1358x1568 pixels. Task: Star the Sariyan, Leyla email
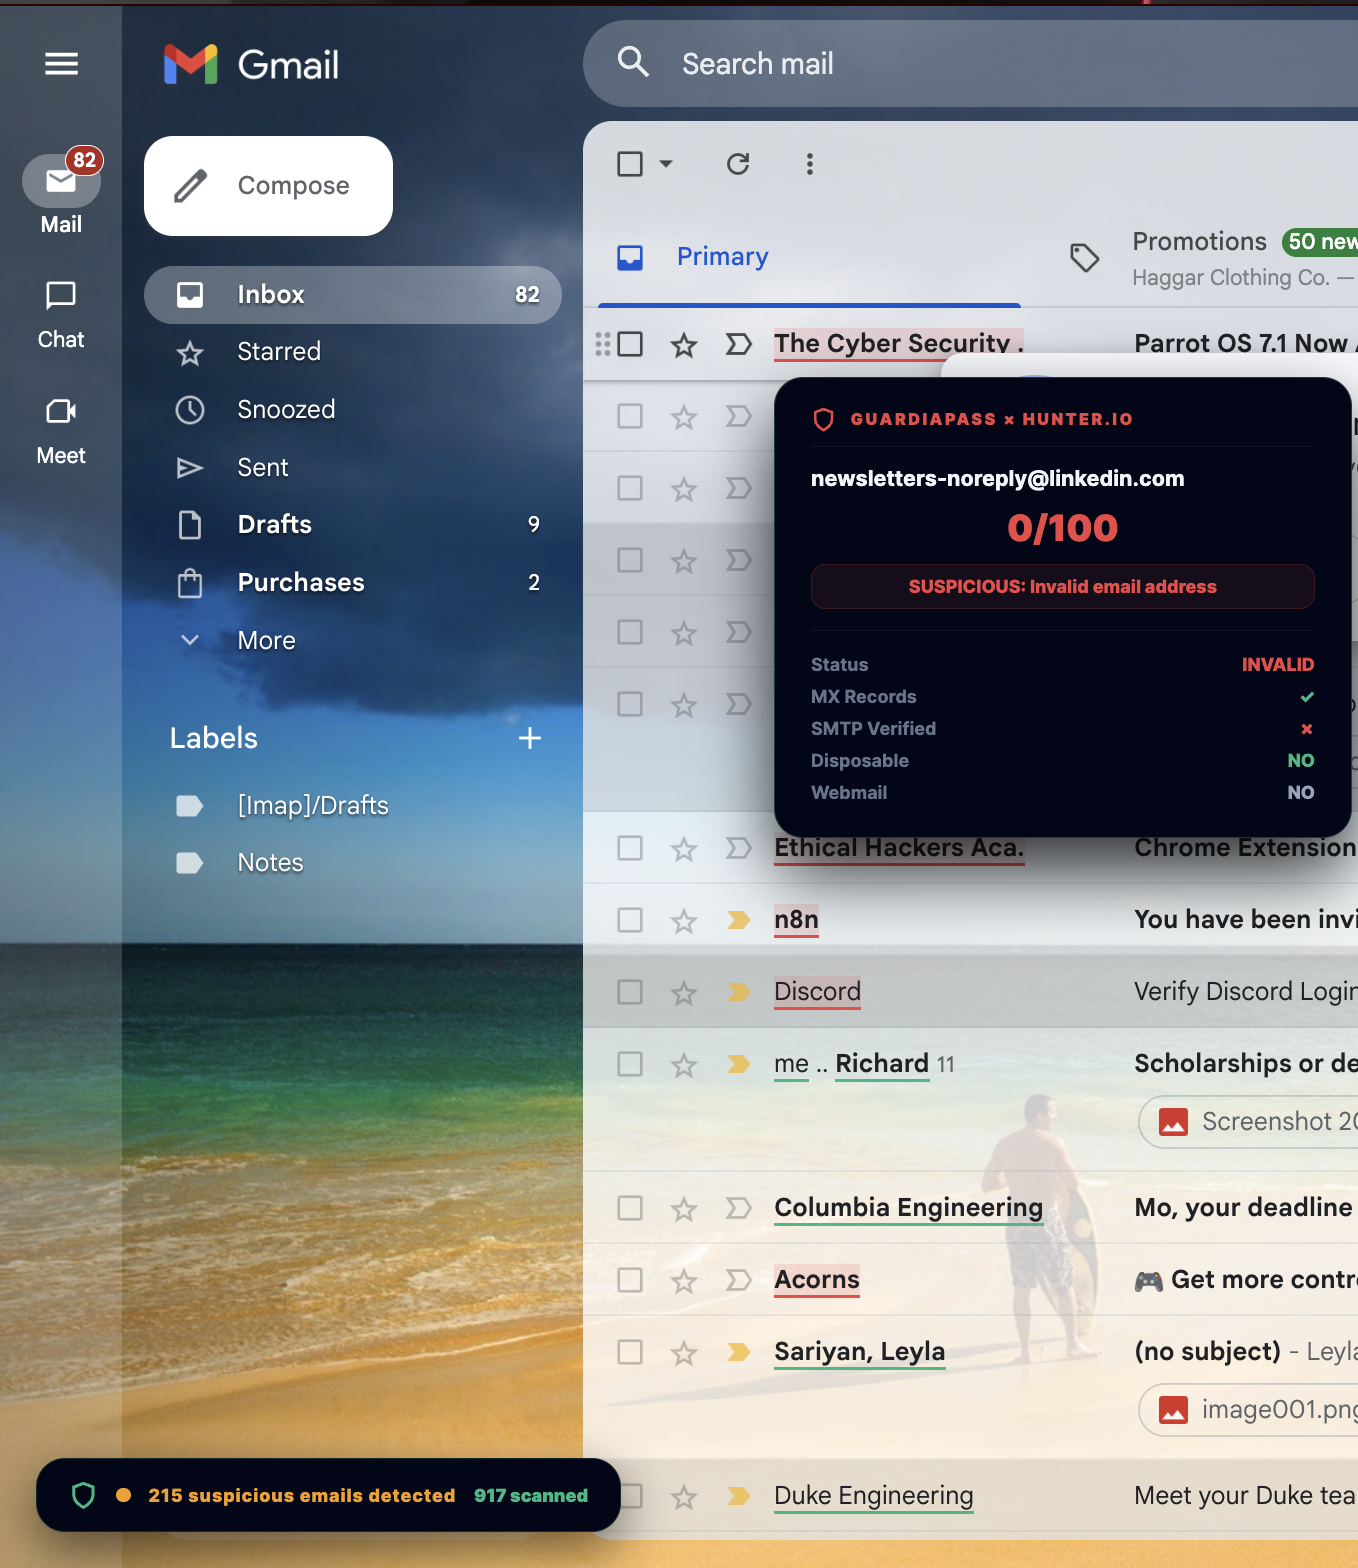[x=684, y=1353]
